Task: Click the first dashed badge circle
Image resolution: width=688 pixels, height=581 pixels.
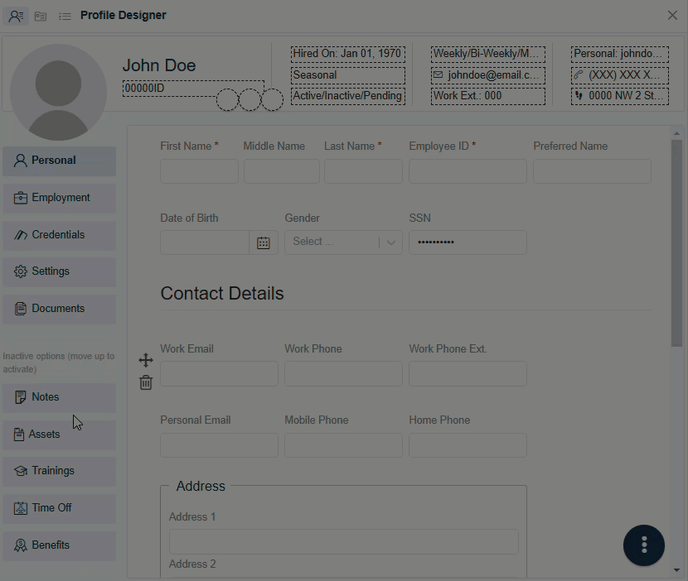Action: (227, 100)
